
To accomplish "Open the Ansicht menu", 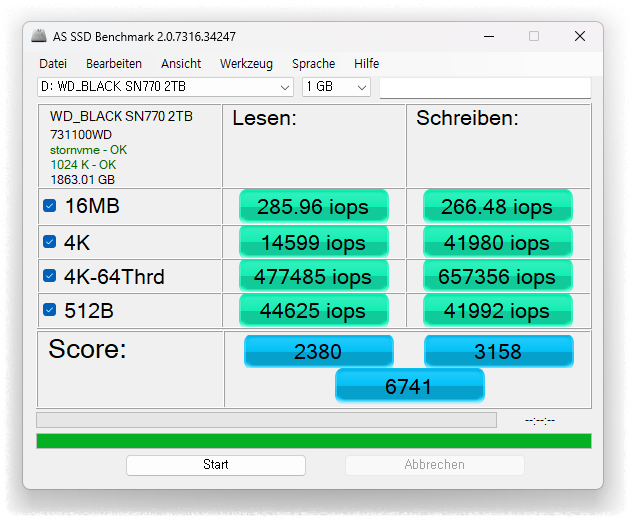I will 181,64.
